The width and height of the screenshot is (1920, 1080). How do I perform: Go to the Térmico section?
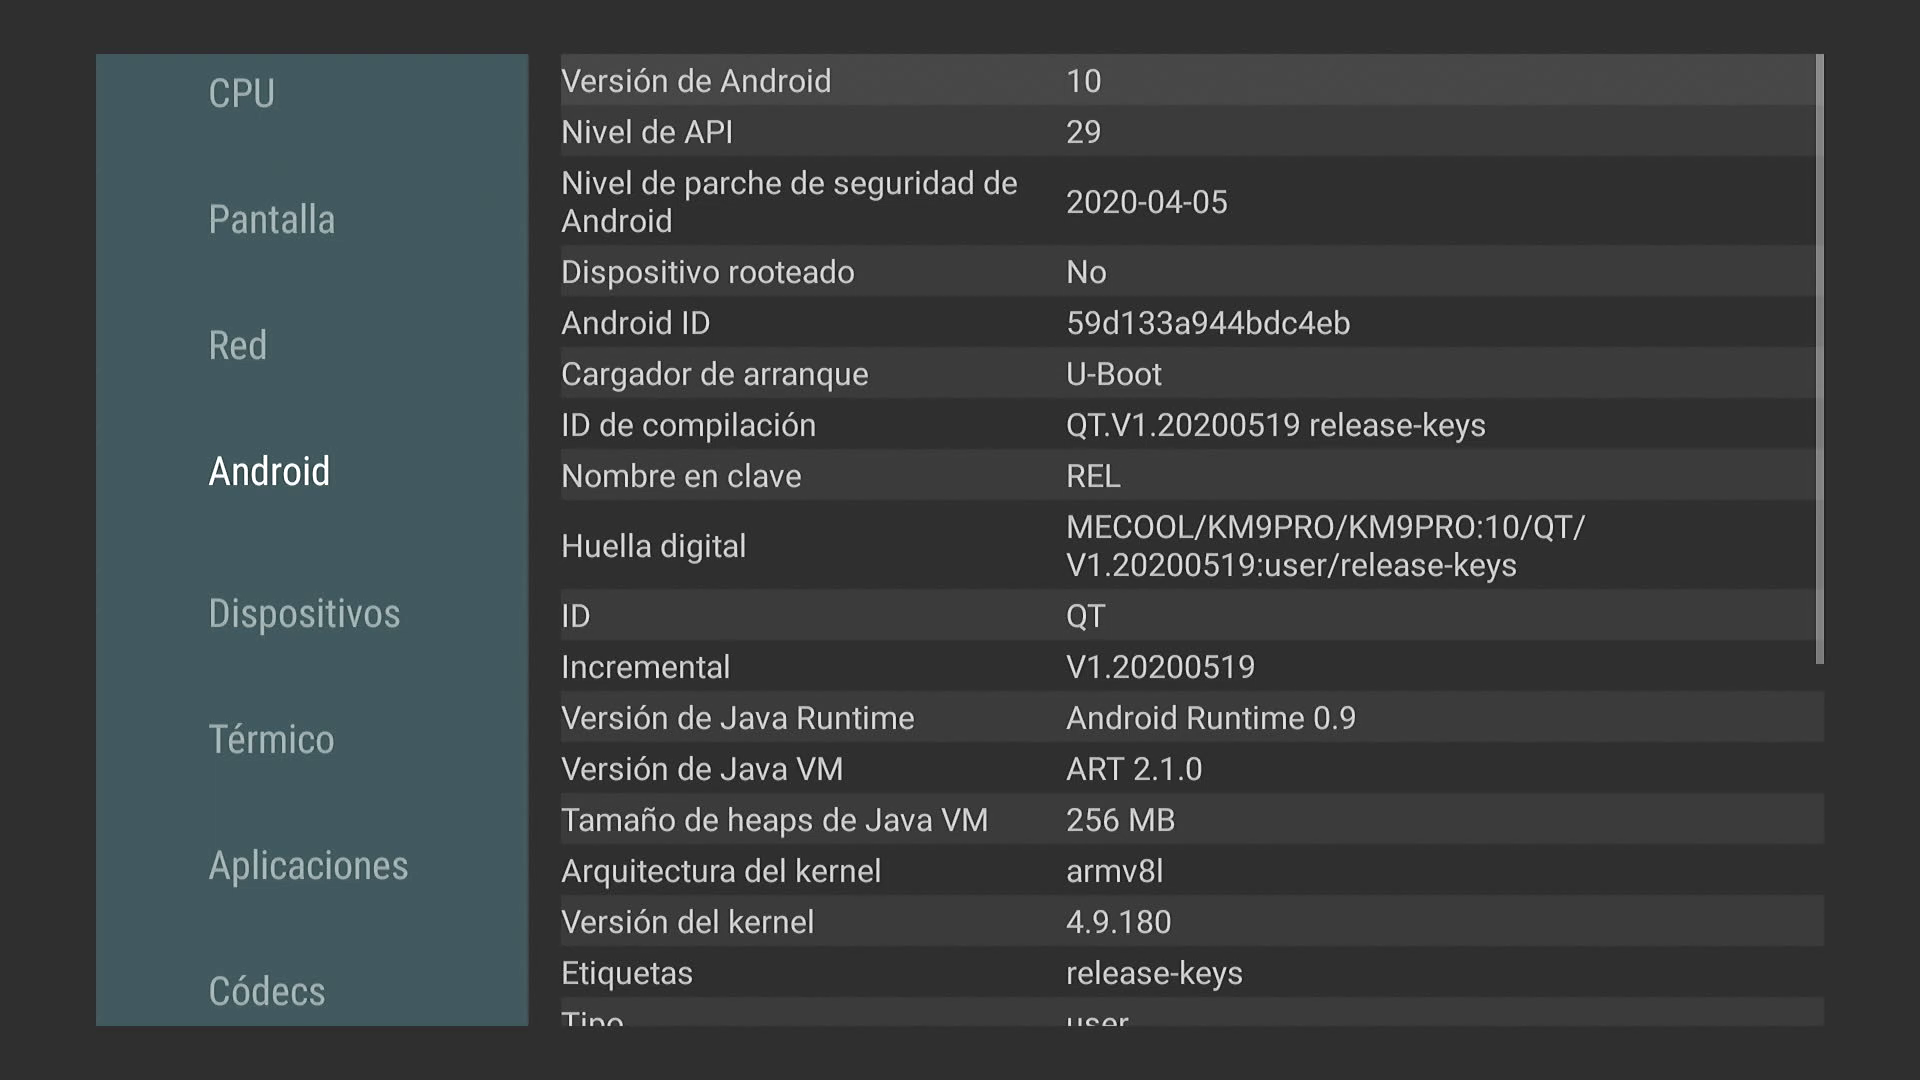[271, 740]
